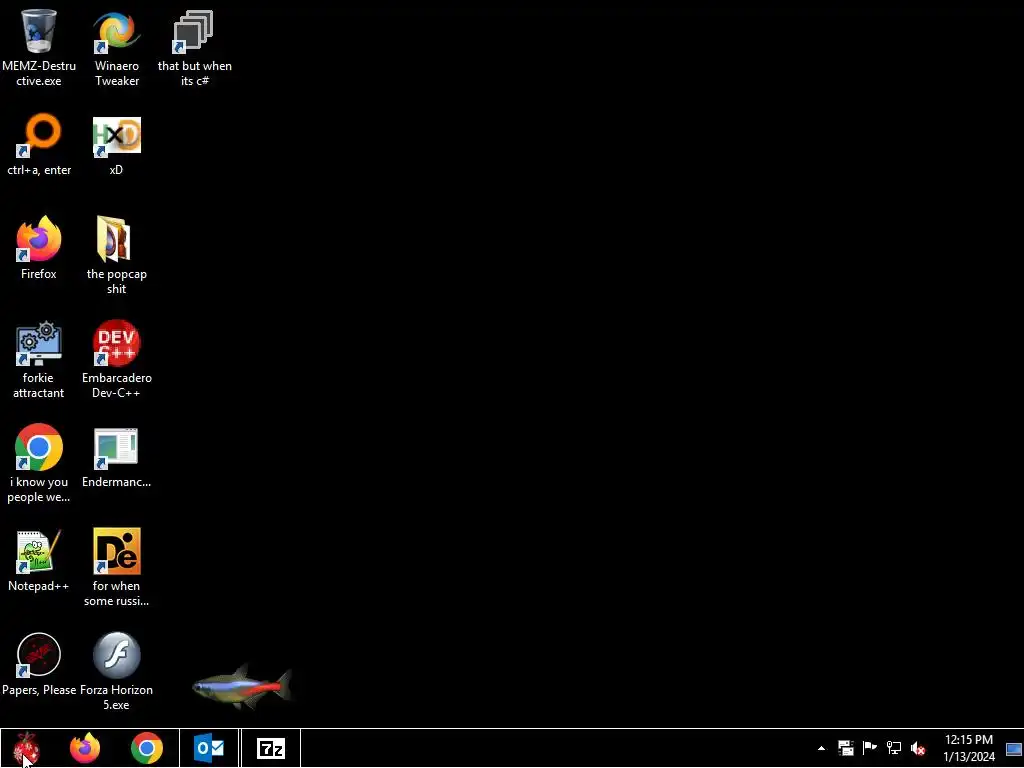Open Outlook from the taskbar
Viewport: 1024px width, 768px height.
(209, 748)
